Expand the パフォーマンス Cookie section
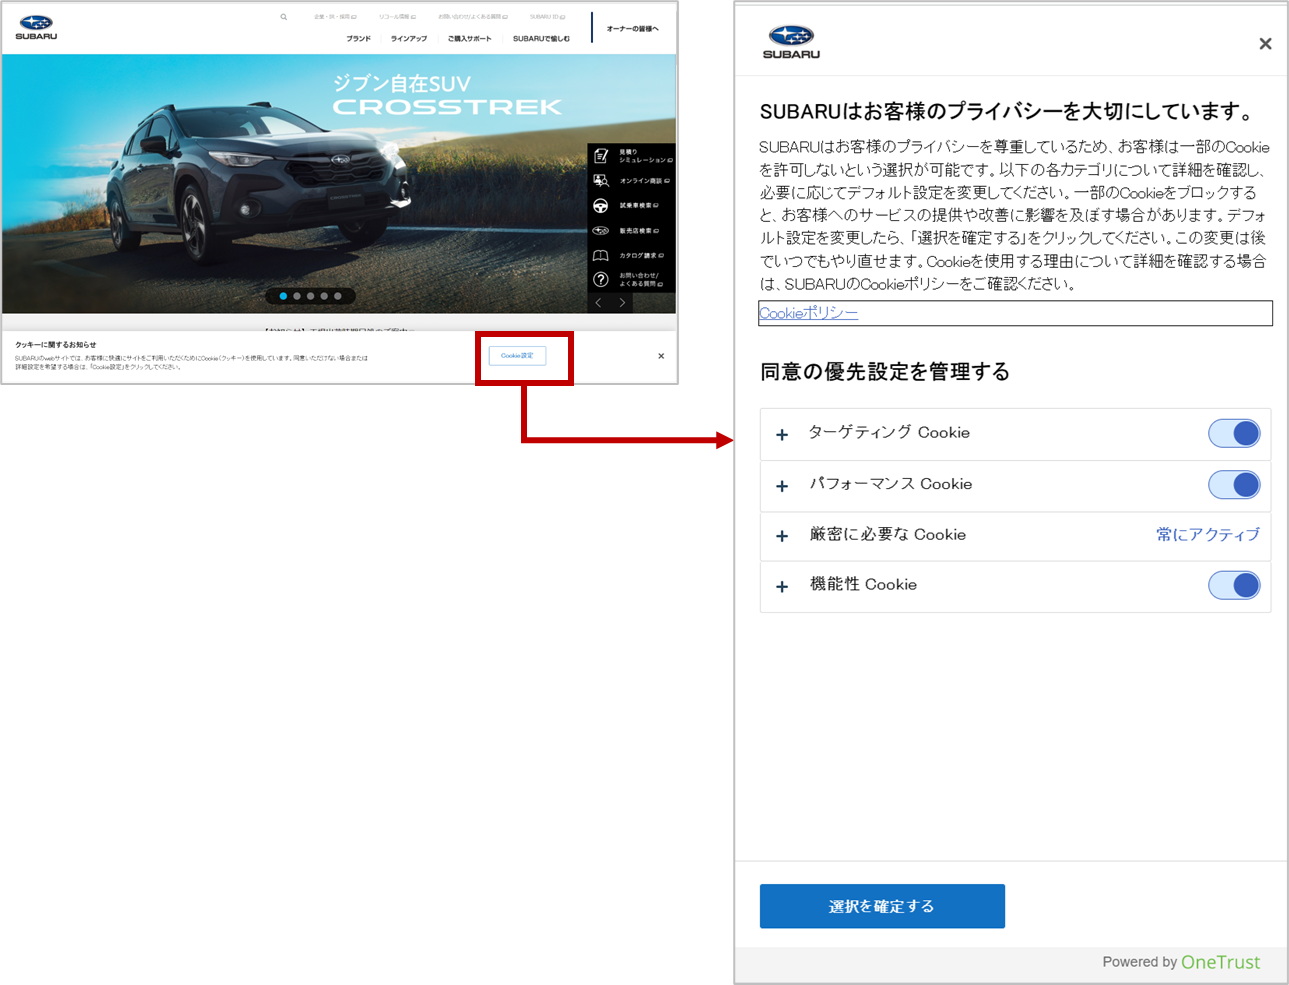Screen dimensions: 1289x985 coord(782,486)
